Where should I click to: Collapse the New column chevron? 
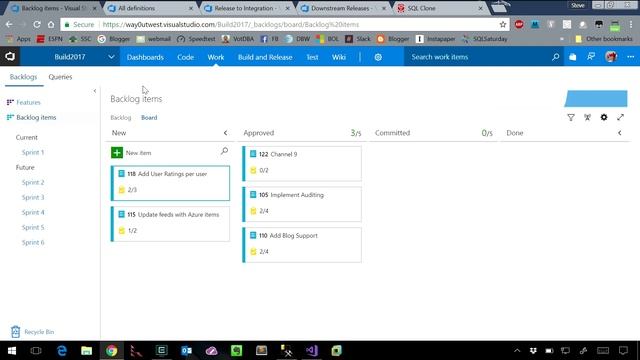click(x=225, y=133)
